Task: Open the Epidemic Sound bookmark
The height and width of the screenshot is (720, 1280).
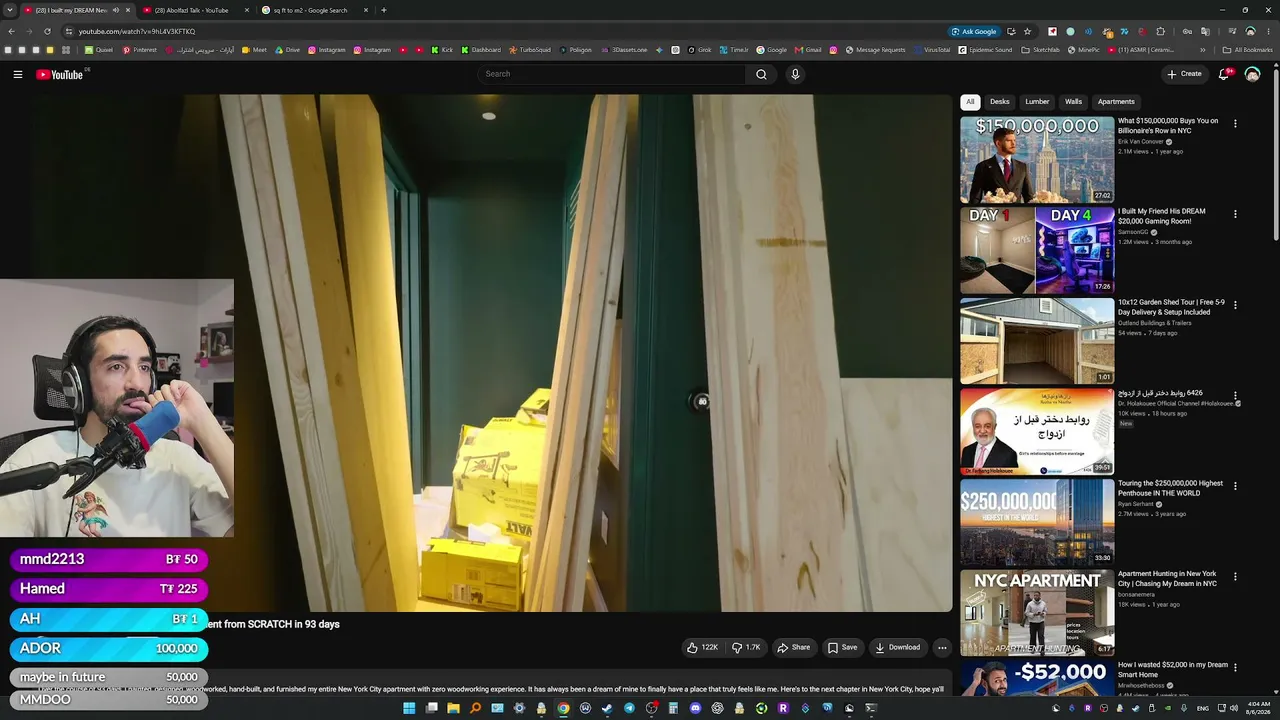Action: point(985,50)
